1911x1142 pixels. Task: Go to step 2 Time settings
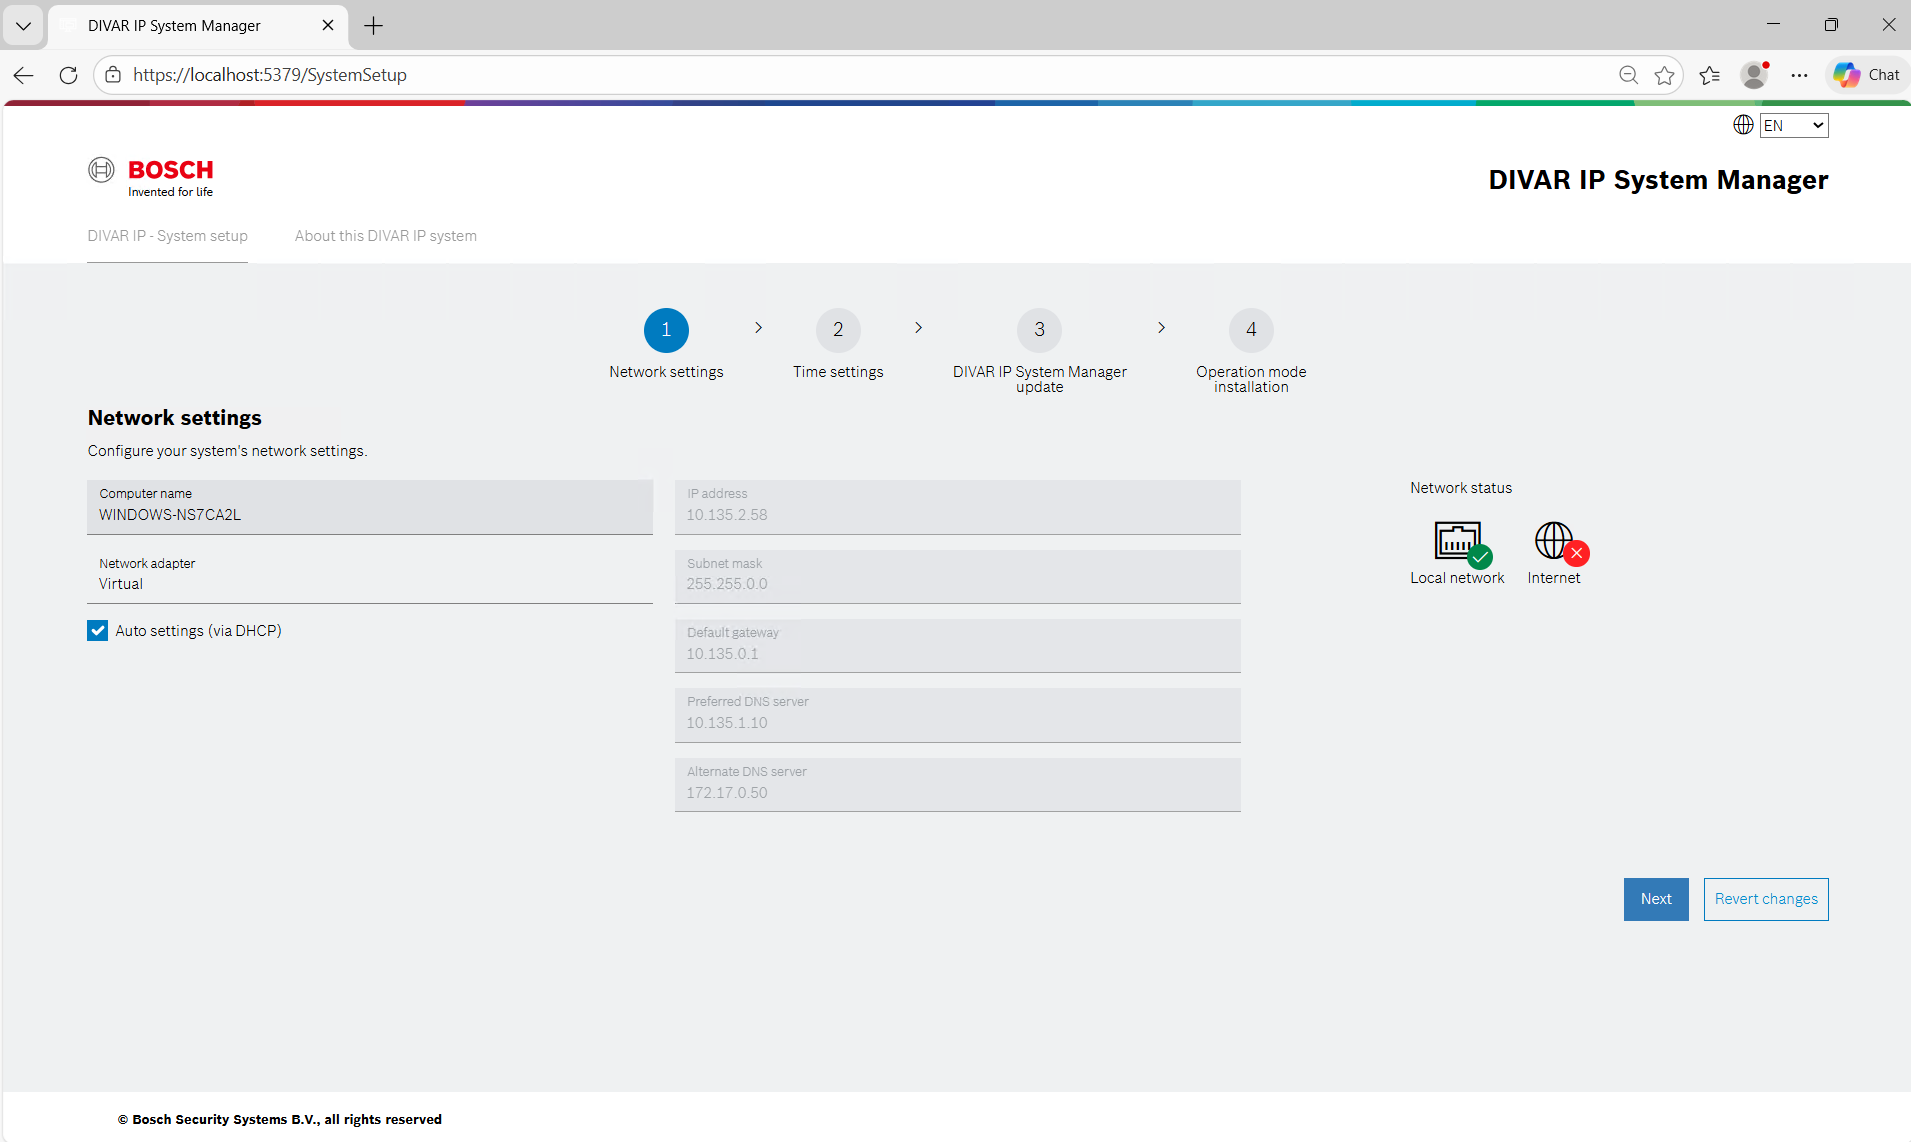tap(838, 331)
